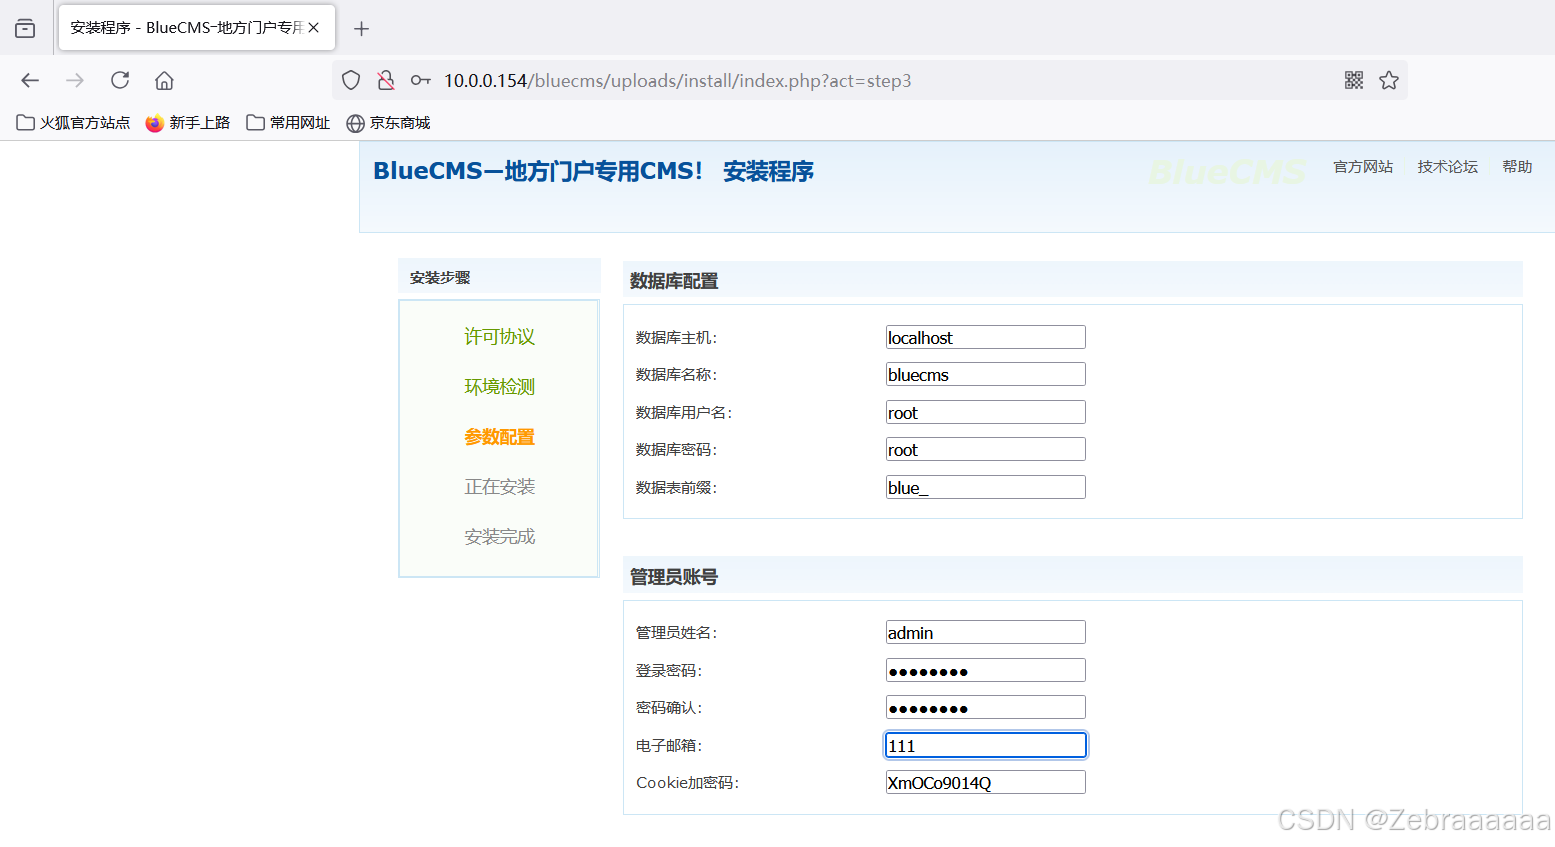
Task: Select the 环境检测 install step
Action: coord(499,387)
